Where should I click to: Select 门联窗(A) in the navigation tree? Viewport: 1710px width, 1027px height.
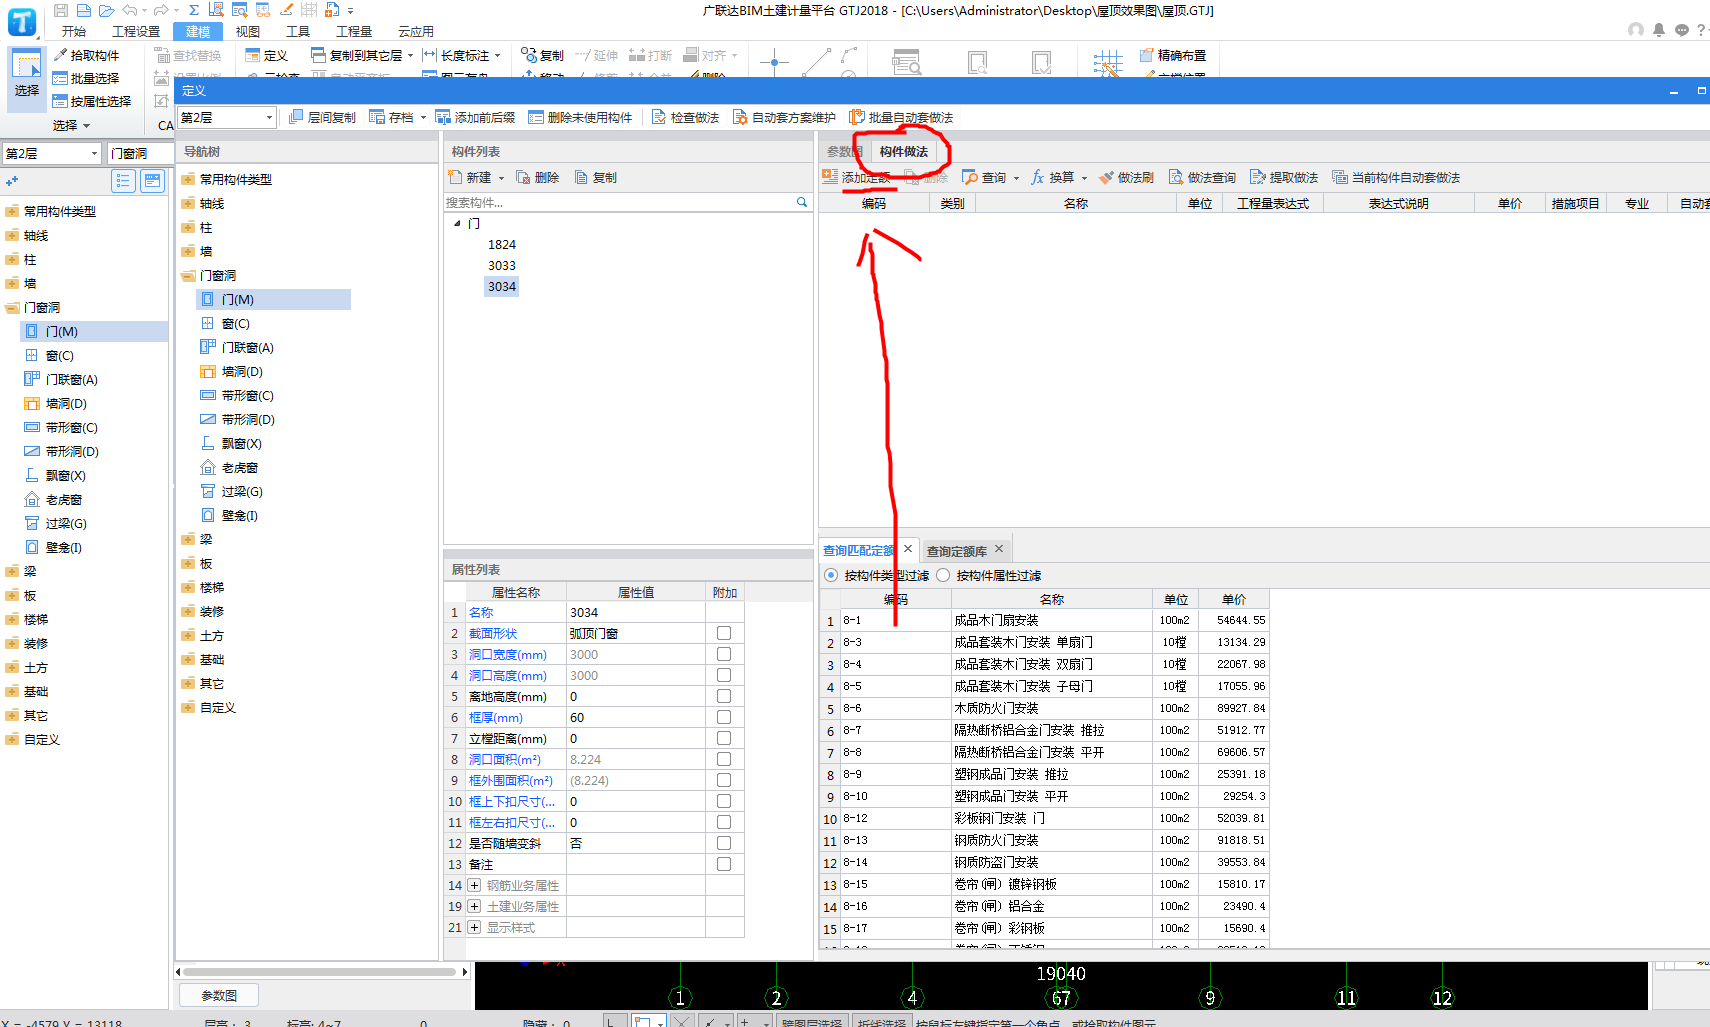click(x=248, y=347)
